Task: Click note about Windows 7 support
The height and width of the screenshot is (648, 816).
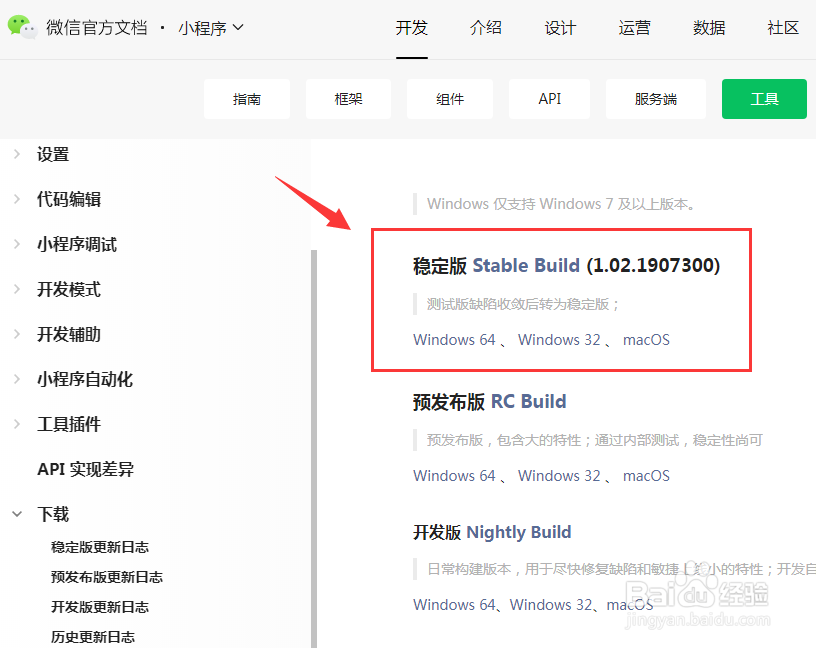Action: tap(561, 204)
